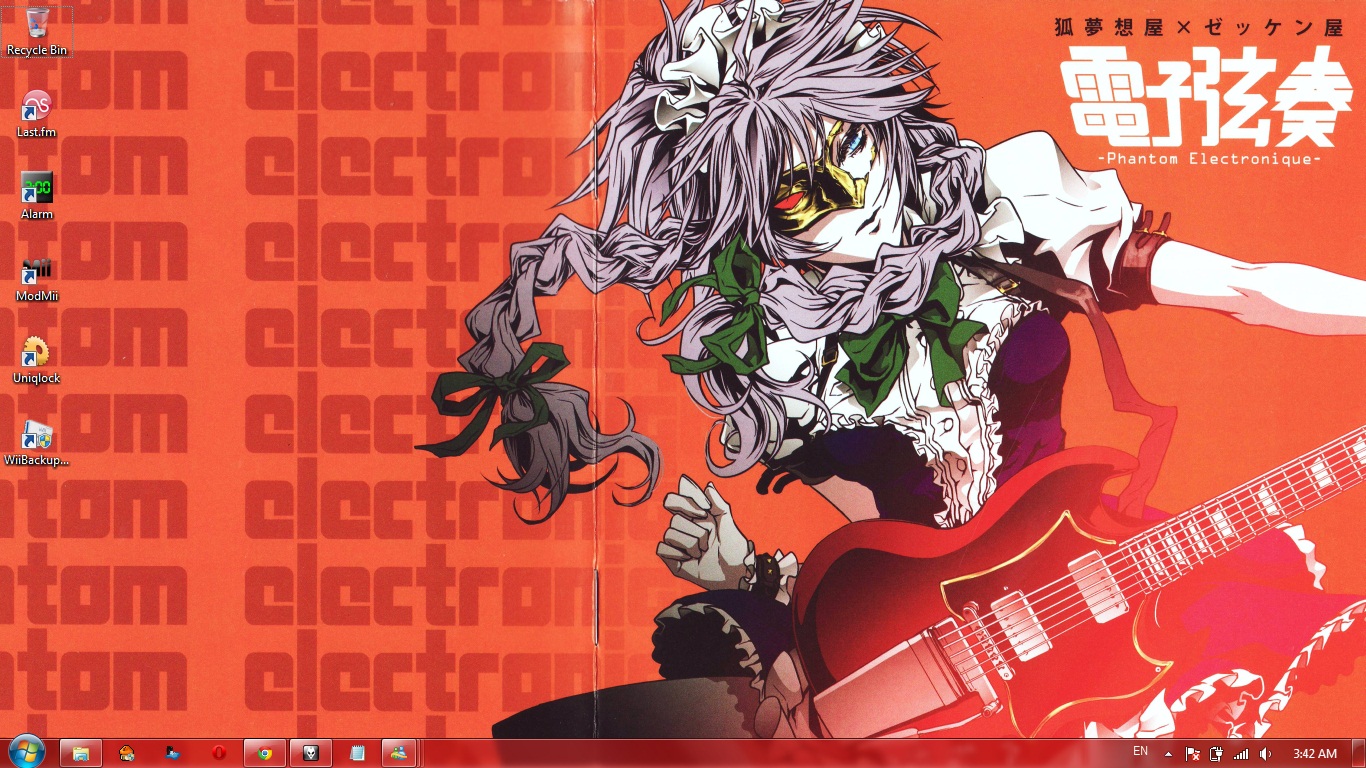Click the EN language indicator

(x=1140, y=751)
